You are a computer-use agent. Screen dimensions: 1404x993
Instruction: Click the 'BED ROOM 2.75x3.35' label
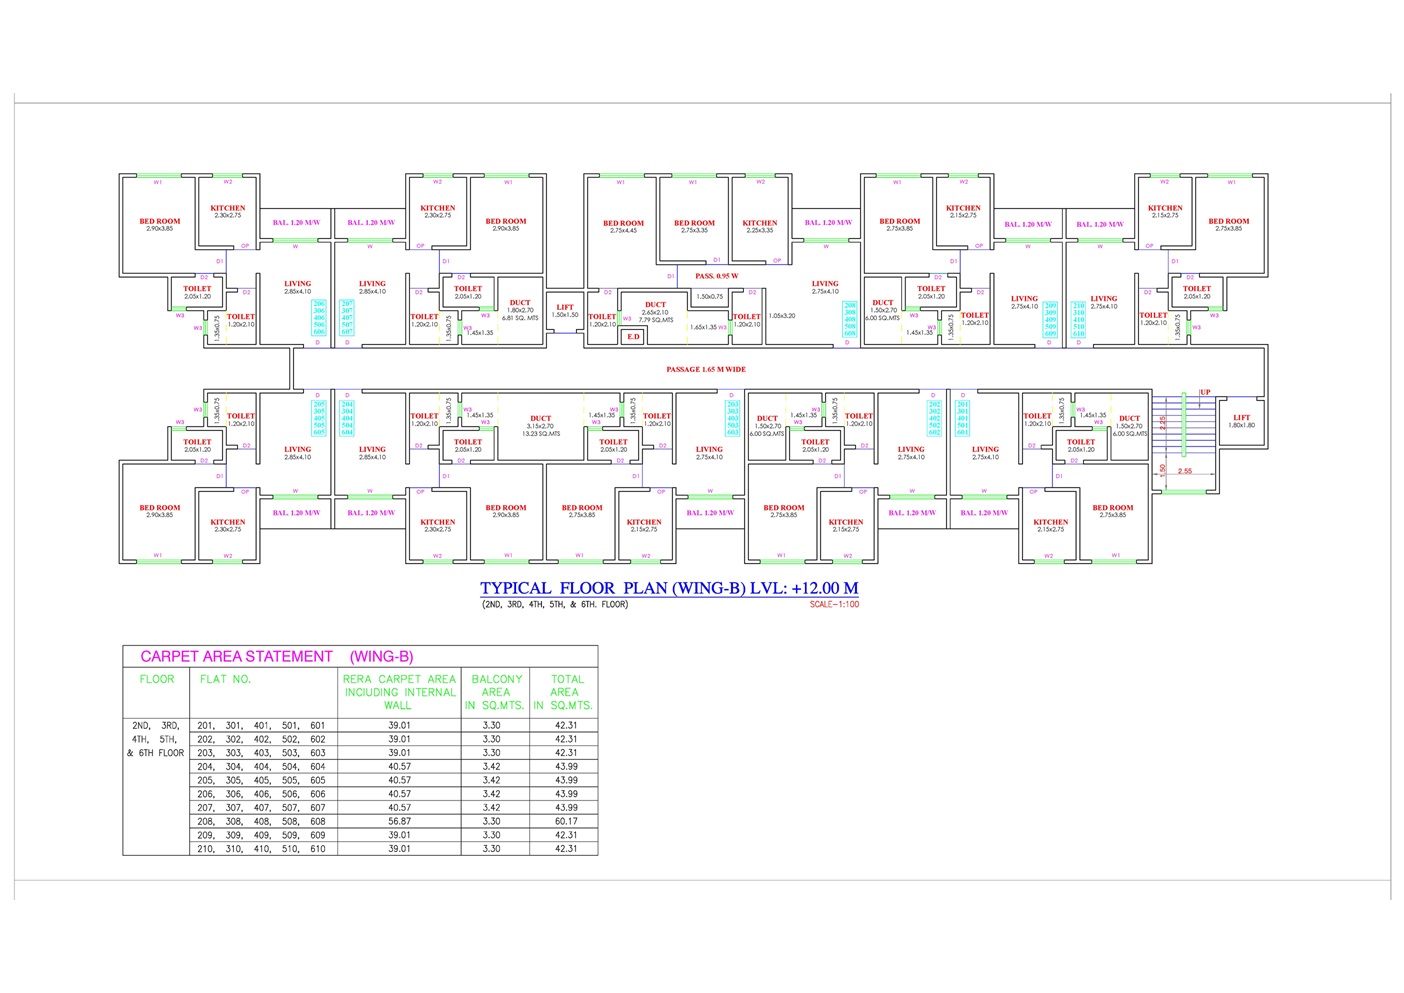[x=694, y=227]
